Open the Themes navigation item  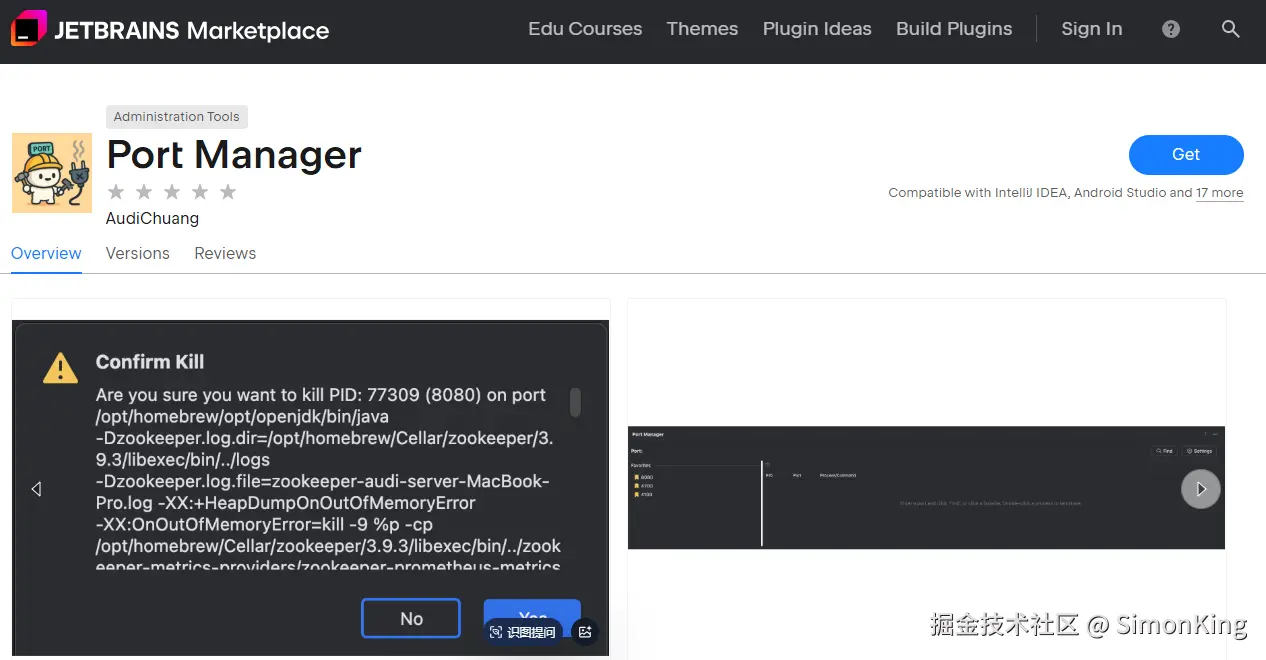(x=702, y=29)
